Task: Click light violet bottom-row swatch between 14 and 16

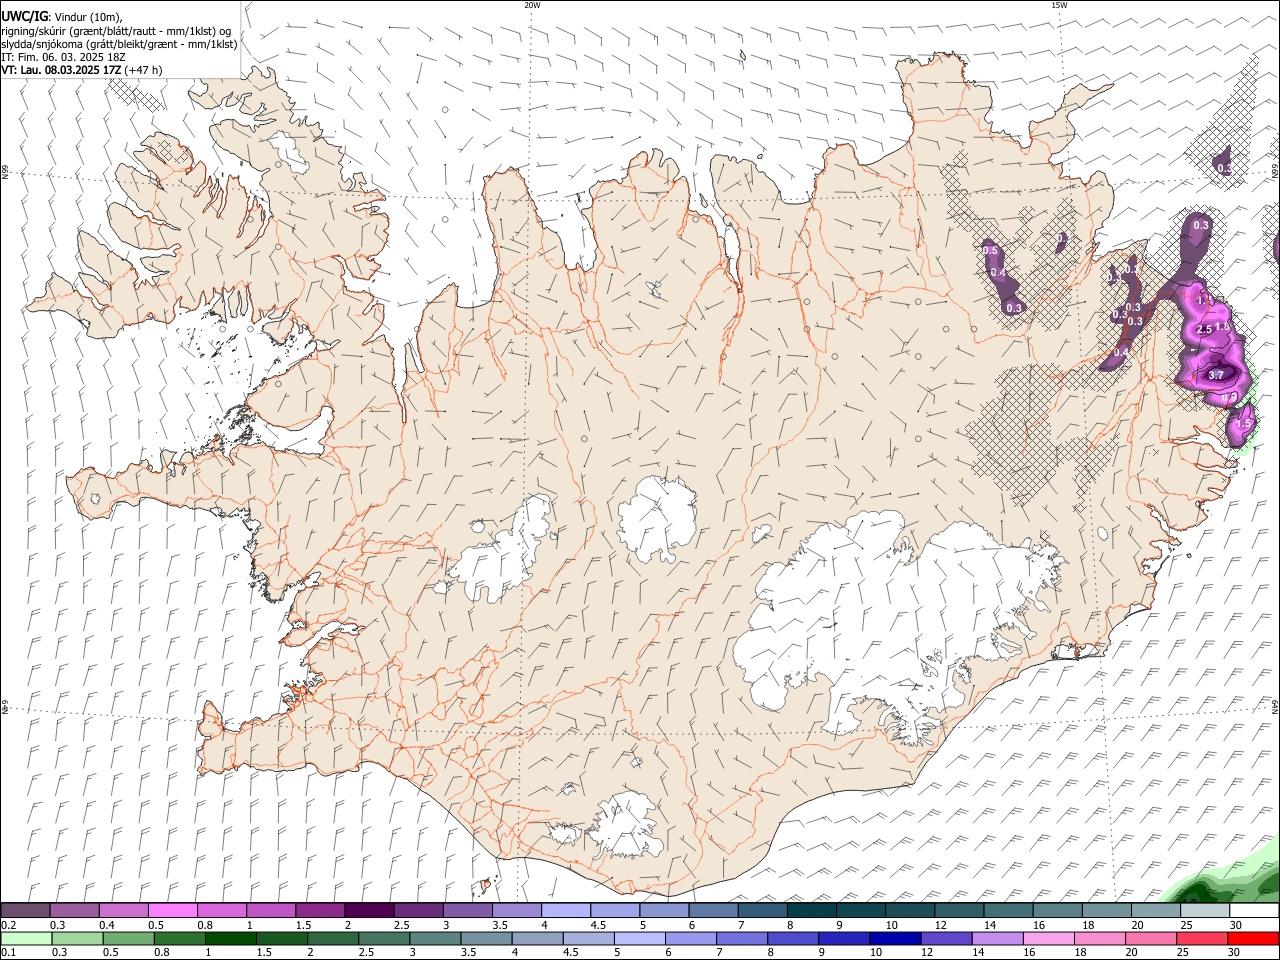Action: coord(996,939)
